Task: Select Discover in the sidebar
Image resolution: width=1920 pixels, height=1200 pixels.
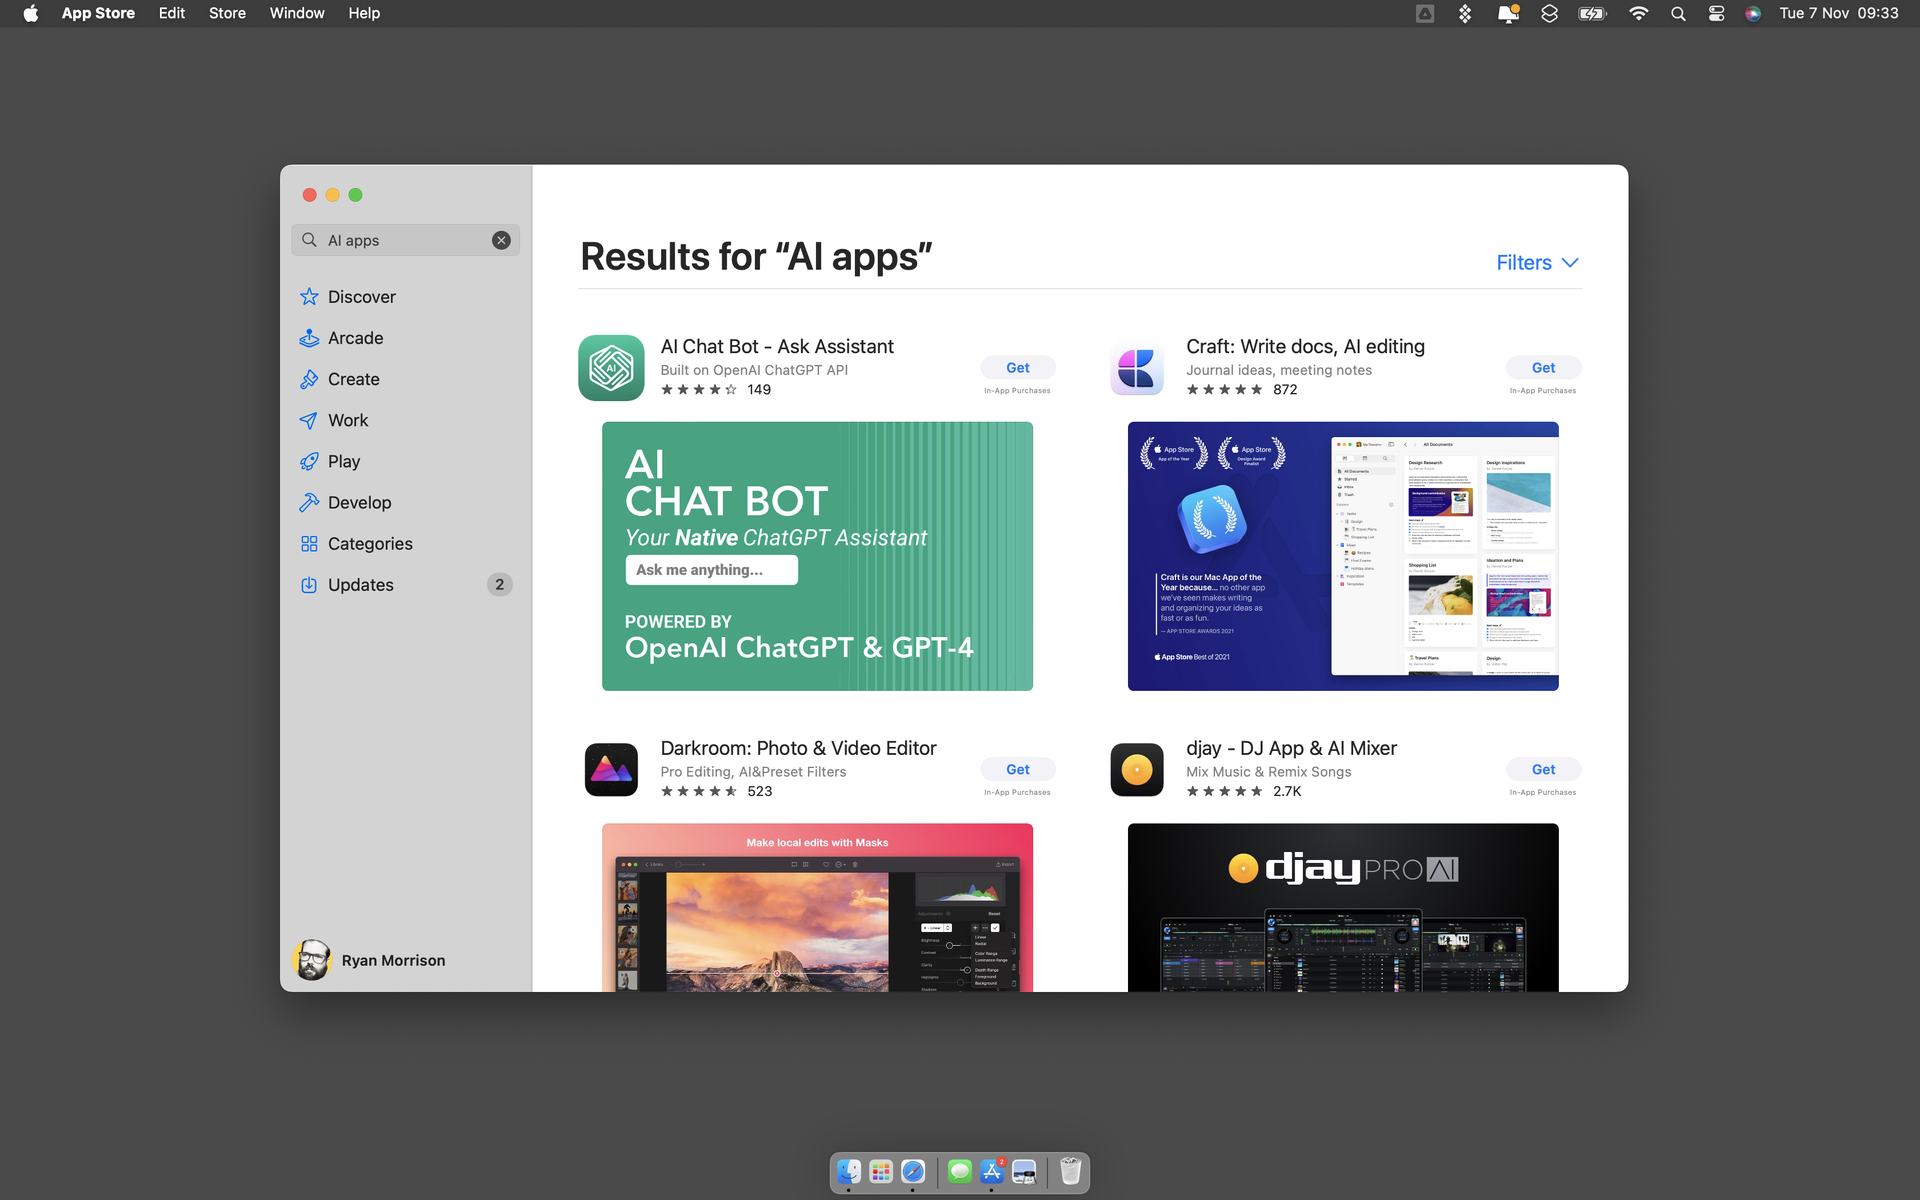Action: tap(362, 296)
